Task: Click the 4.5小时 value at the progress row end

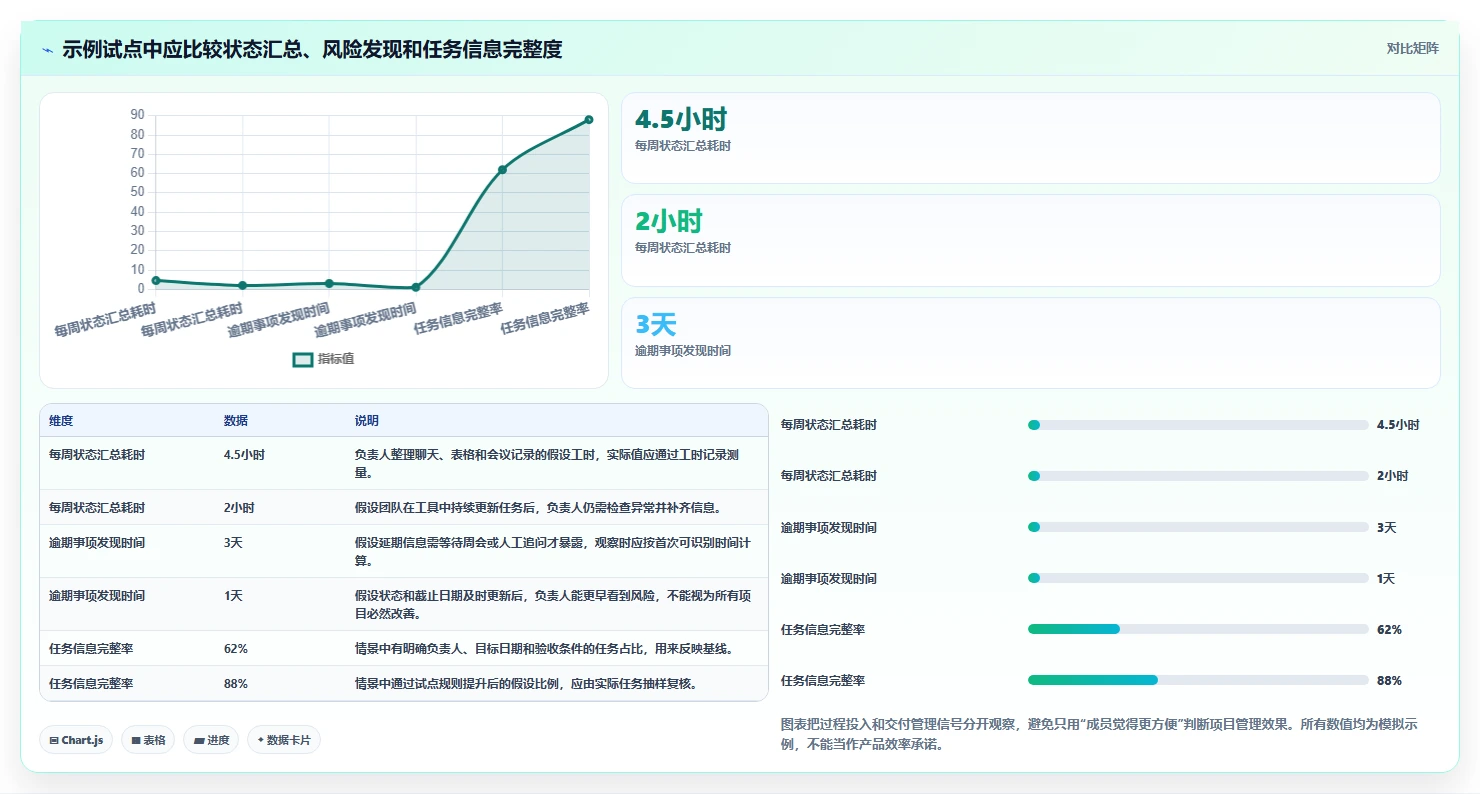Action: tap(1398, 425)
